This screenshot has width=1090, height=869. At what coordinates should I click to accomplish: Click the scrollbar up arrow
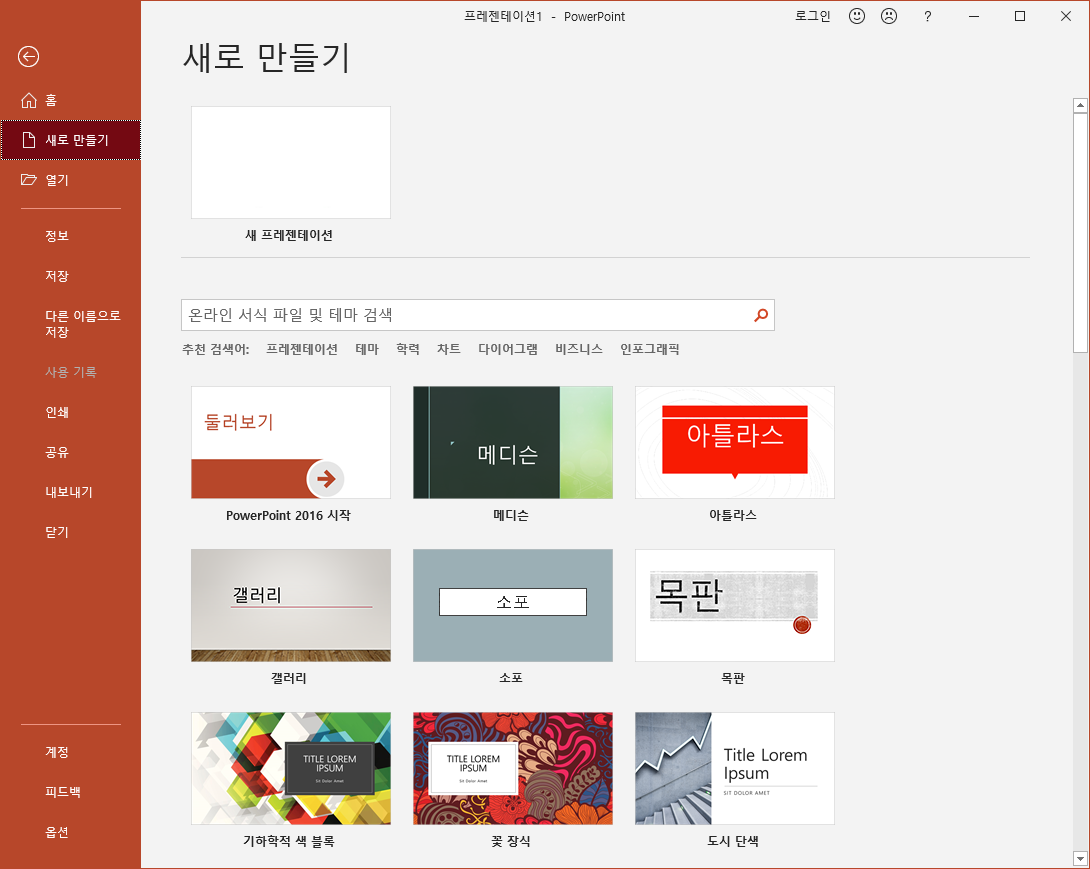1080,106
